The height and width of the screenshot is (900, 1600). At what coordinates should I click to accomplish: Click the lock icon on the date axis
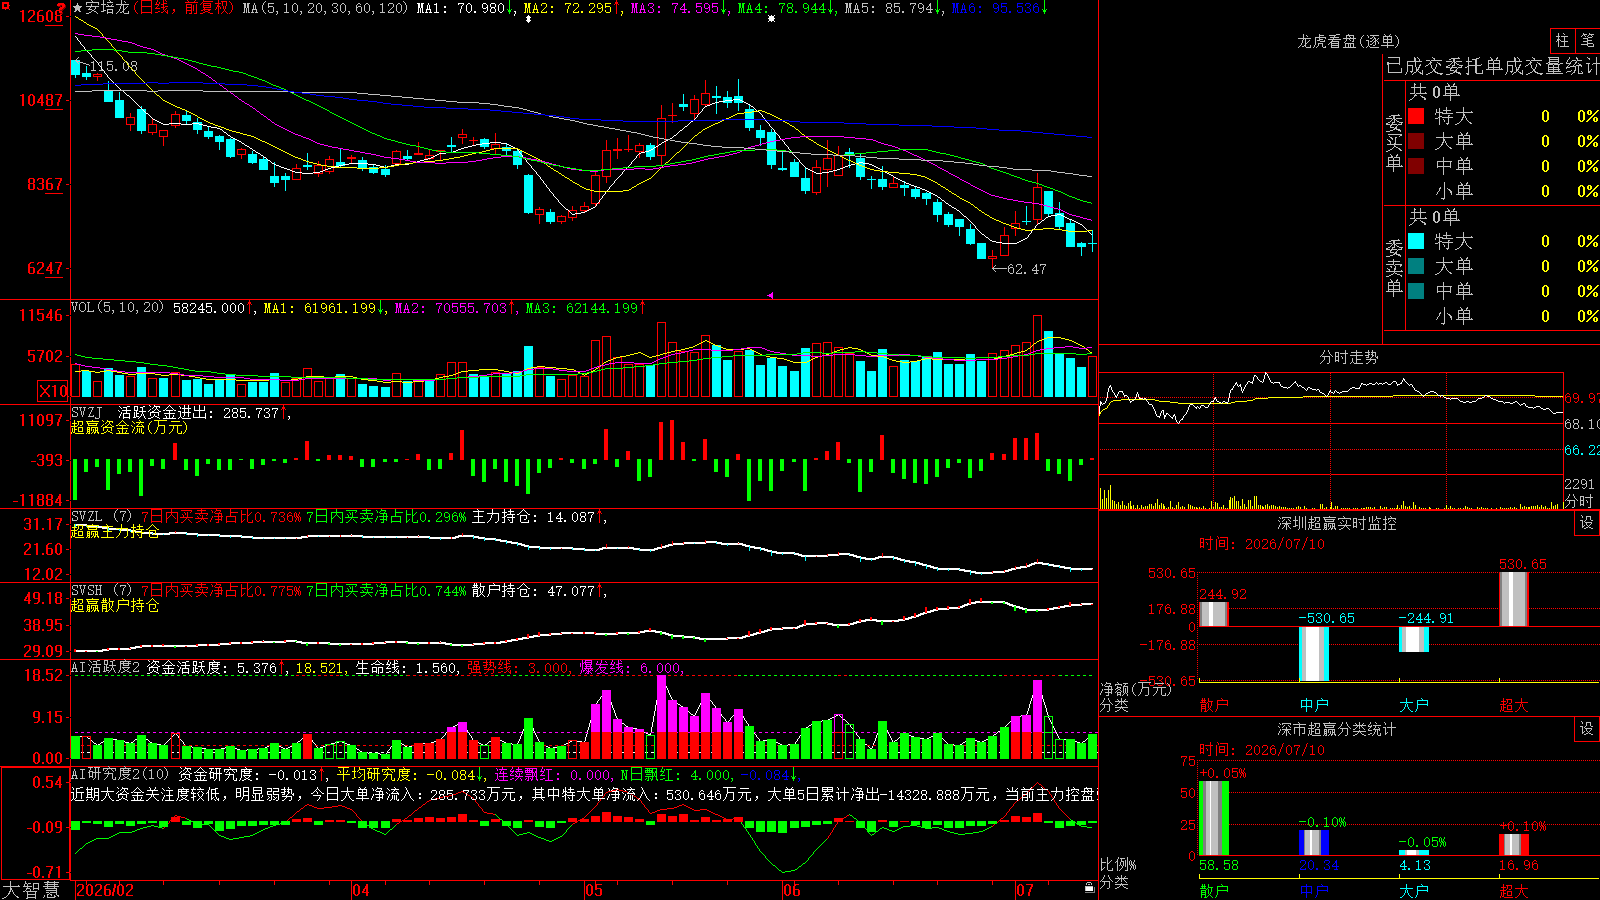click(x=1090, y=888)
